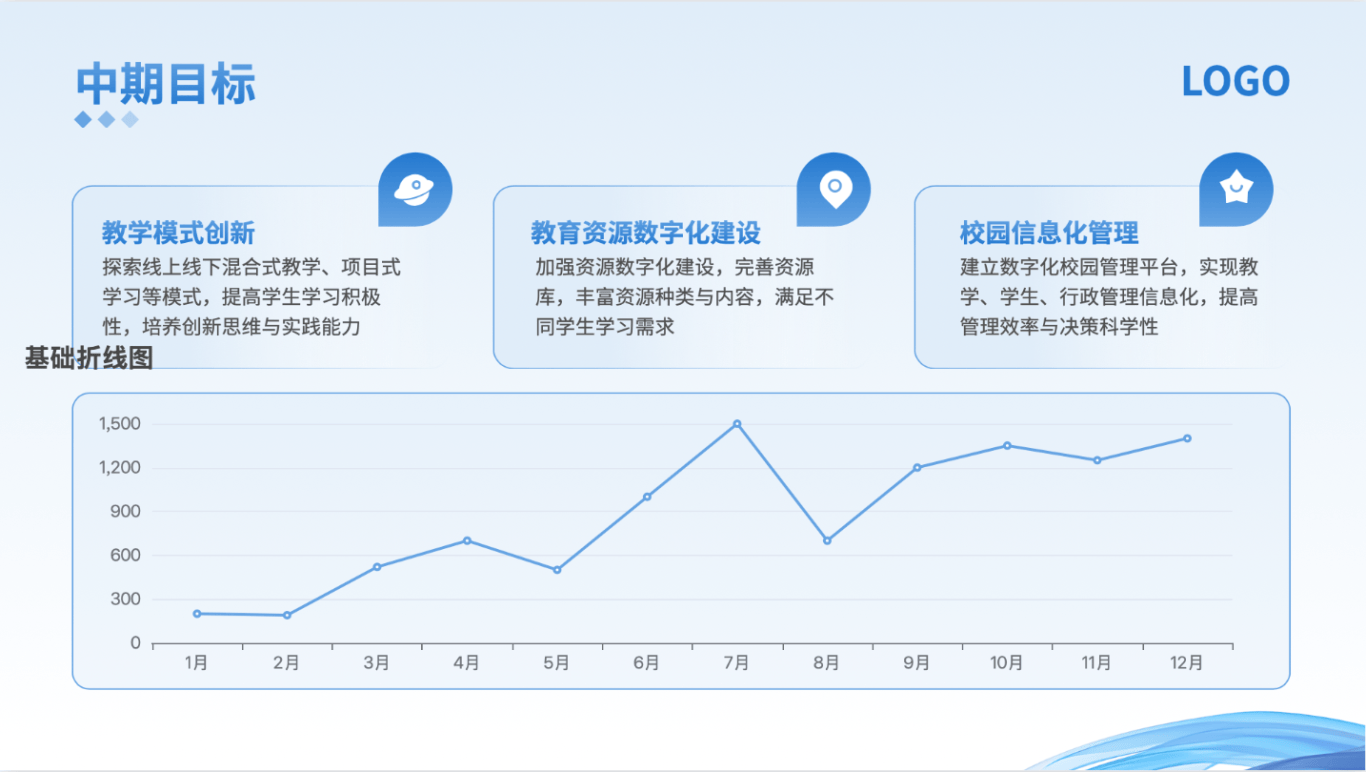
Task: Click the line chart data point for 8月
Action: [x=827, y=540]
